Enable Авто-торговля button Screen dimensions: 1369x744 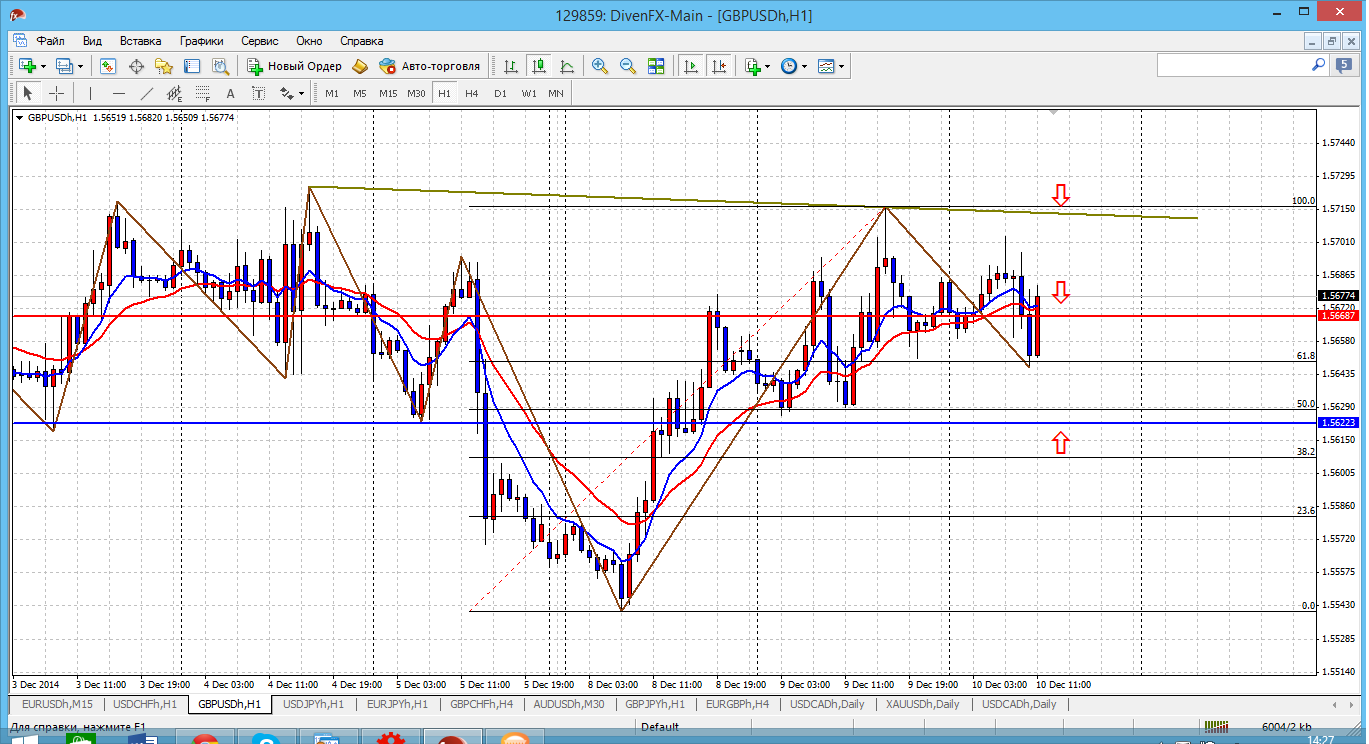[x=430, y=66]
